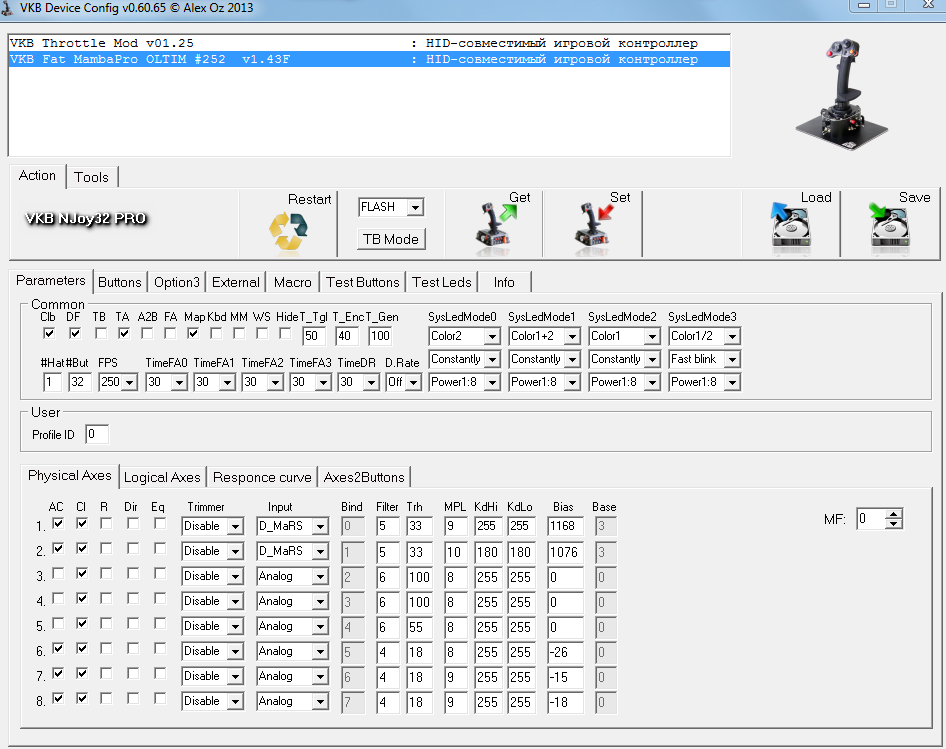This screenshot has height=749, width=946.
Task: Toggle the Clb checkbox
Action: [x=49, y=333]
